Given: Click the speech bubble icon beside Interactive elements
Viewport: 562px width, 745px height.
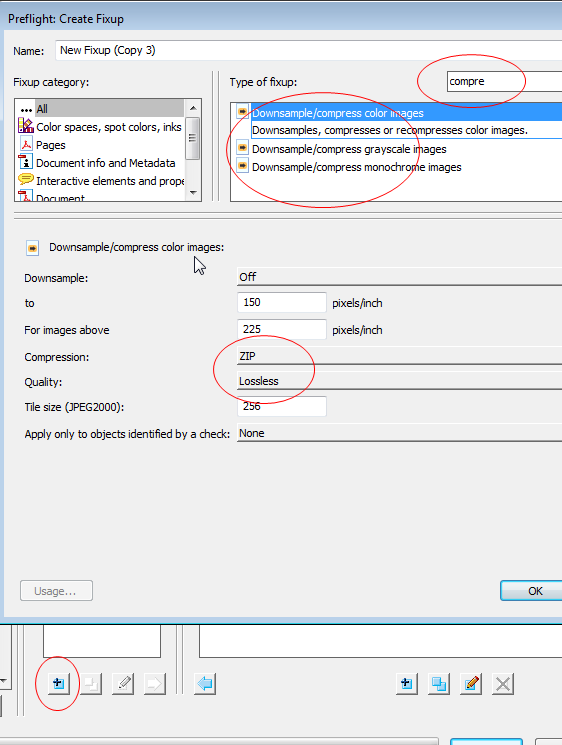Looking at the screenshot, I should (26, 180).
